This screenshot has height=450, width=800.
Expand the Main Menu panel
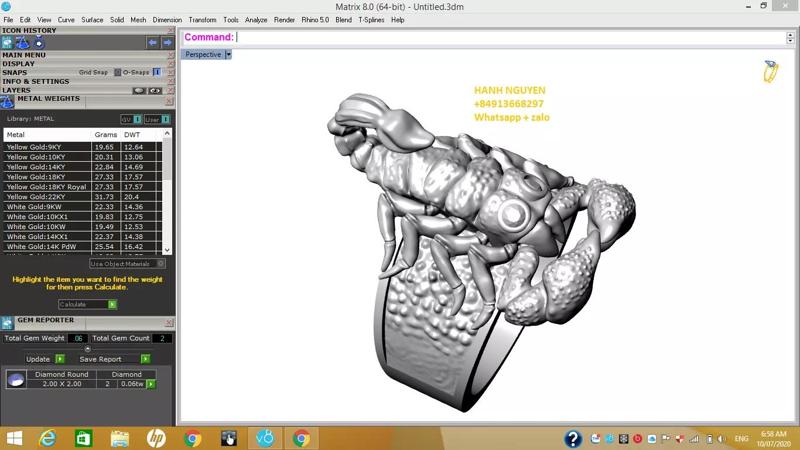coord(24,55)
